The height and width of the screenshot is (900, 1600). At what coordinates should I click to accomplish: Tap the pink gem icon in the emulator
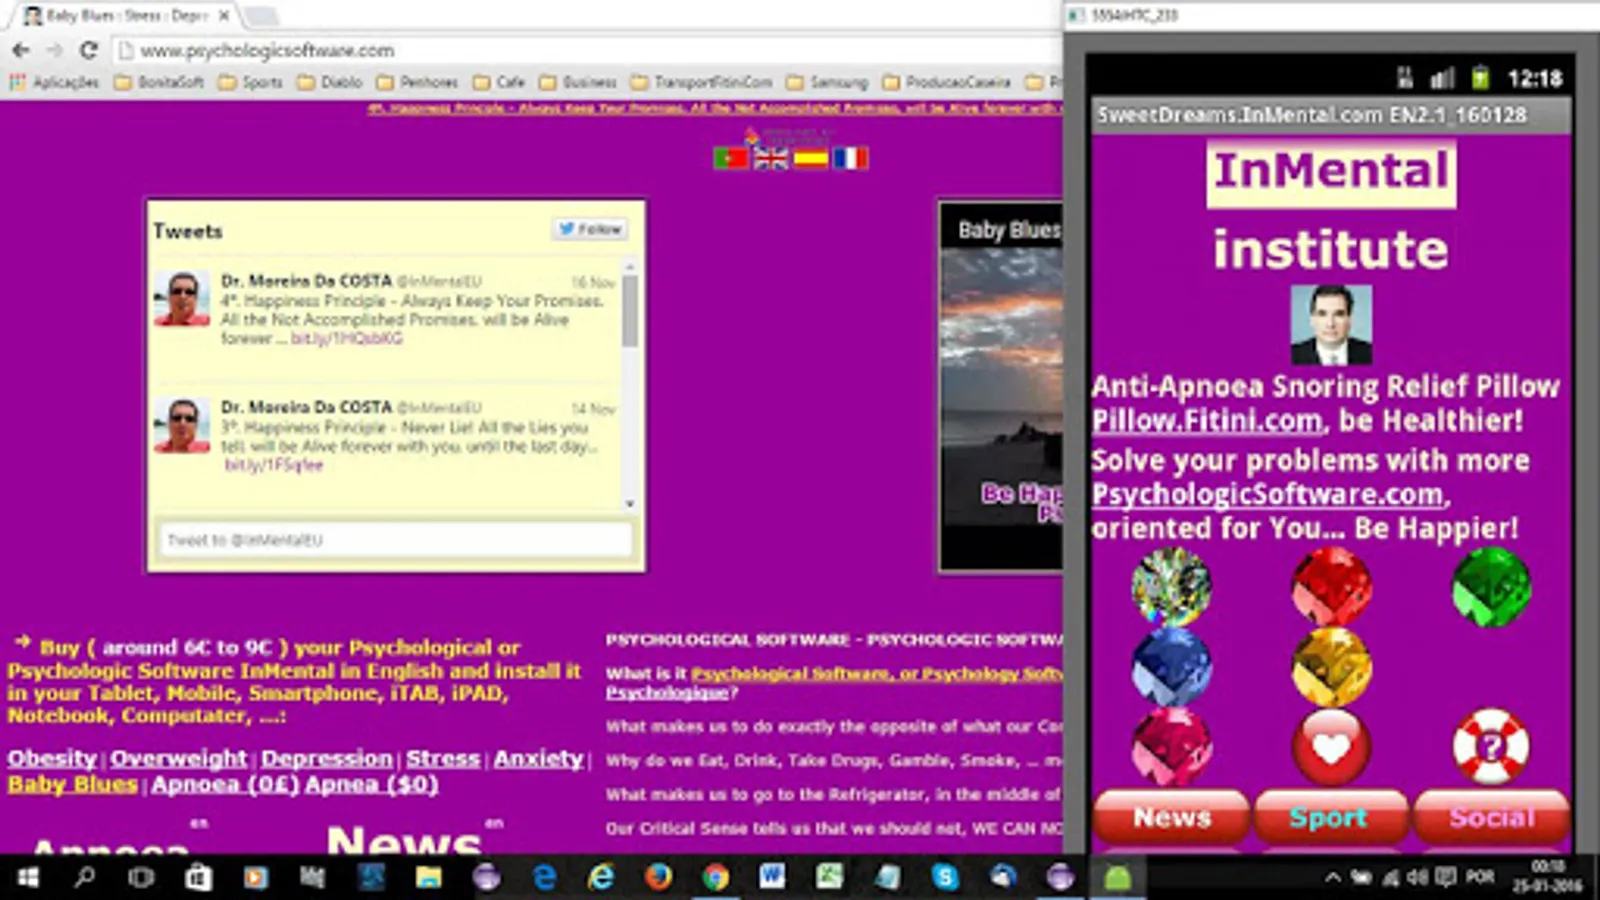click(x=1171, y=747)
